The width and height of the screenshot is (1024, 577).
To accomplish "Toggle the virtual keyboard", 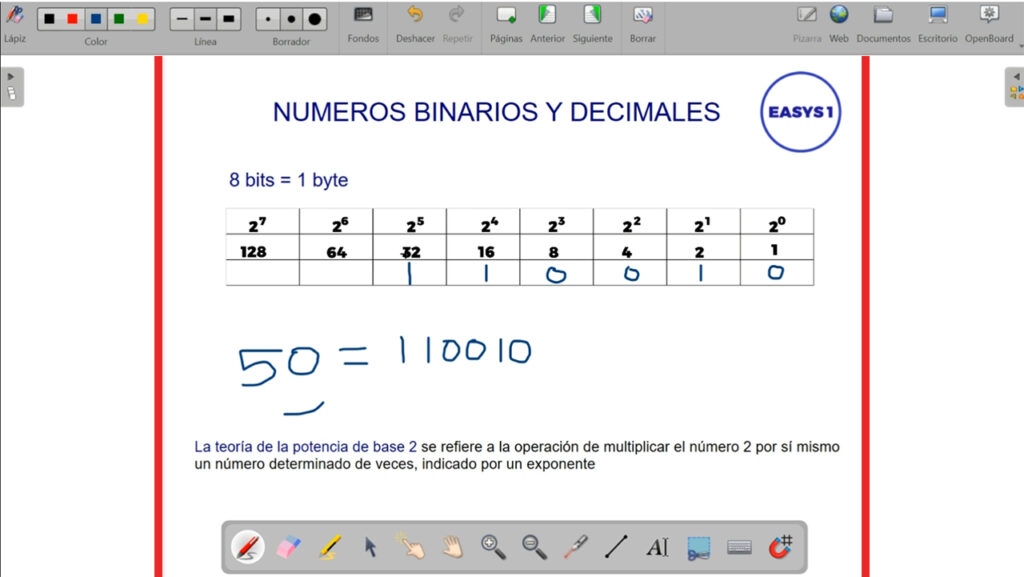I will 739,547.
